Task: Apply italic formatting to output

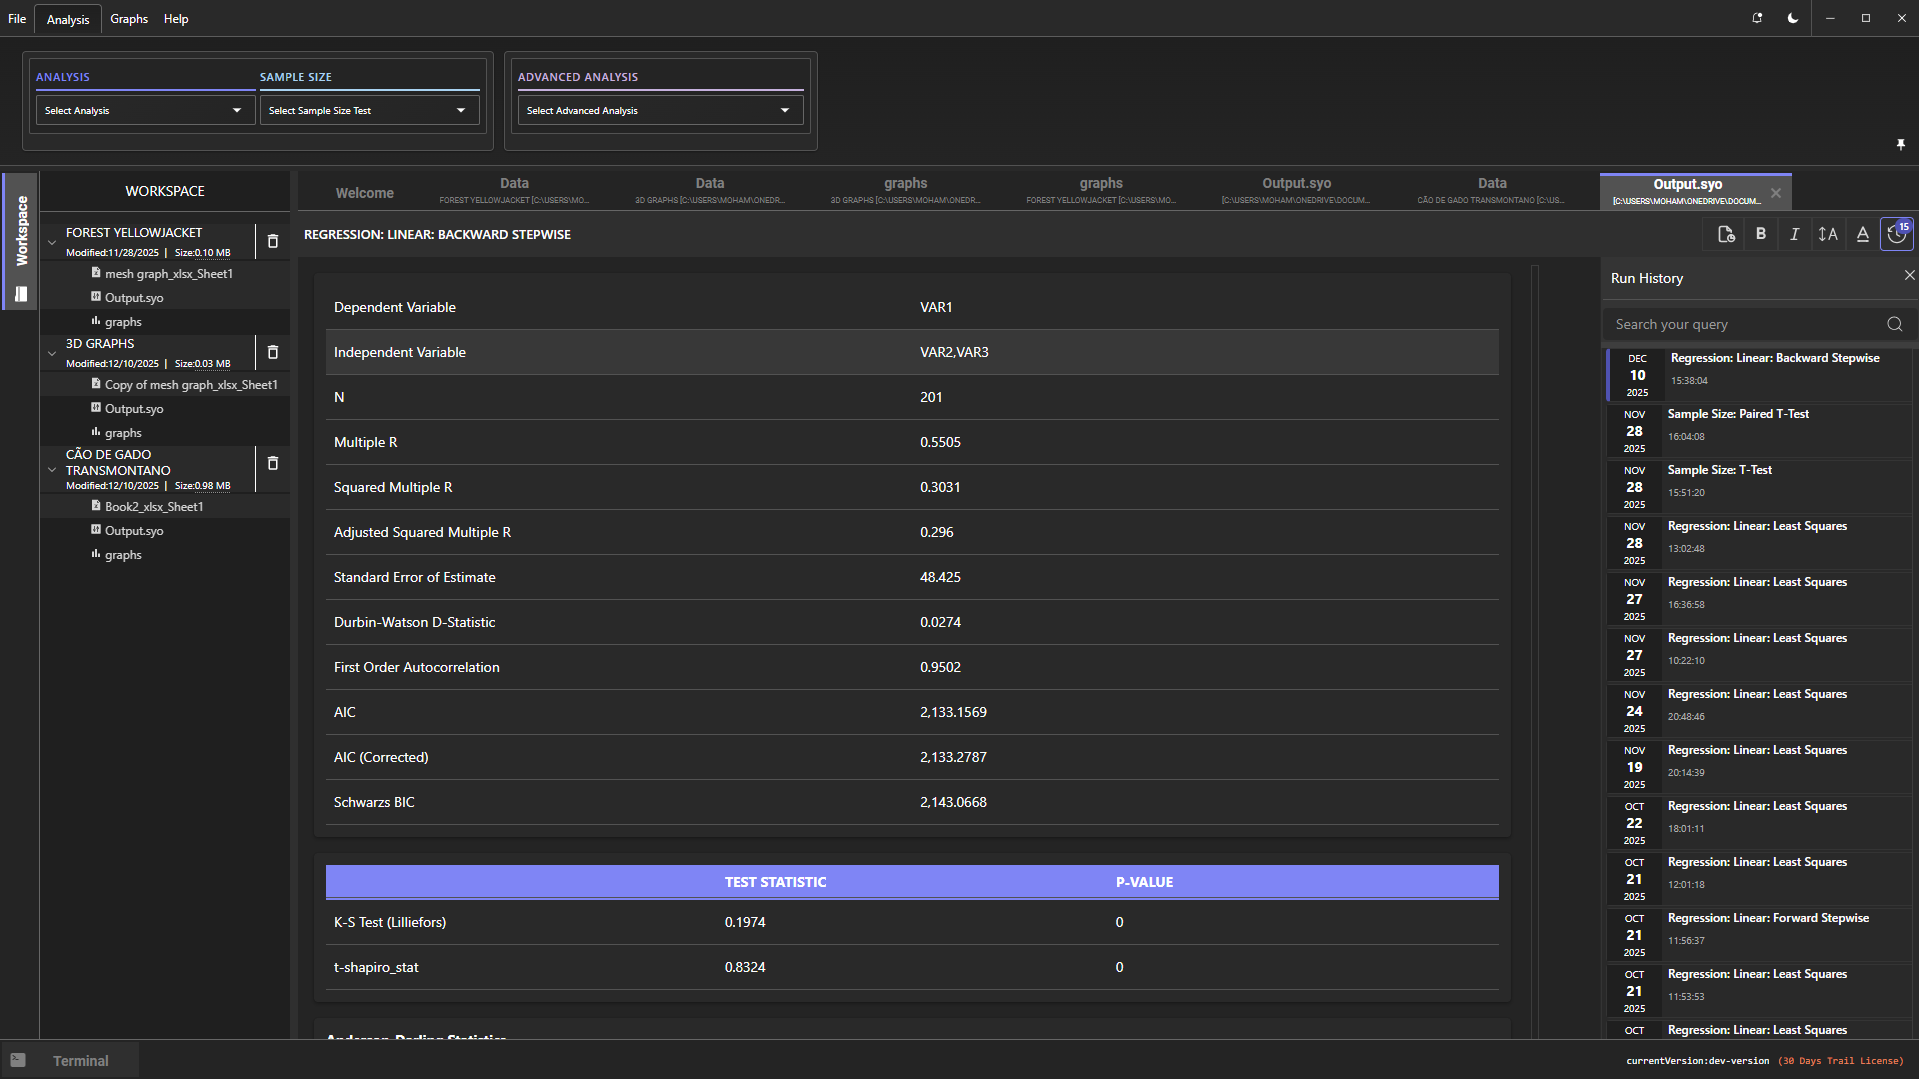Action: point(1794,234)
